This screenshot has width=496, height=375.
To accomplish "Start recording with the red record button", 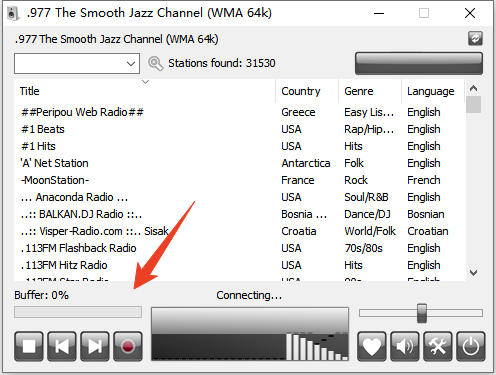I will point(128,346).
